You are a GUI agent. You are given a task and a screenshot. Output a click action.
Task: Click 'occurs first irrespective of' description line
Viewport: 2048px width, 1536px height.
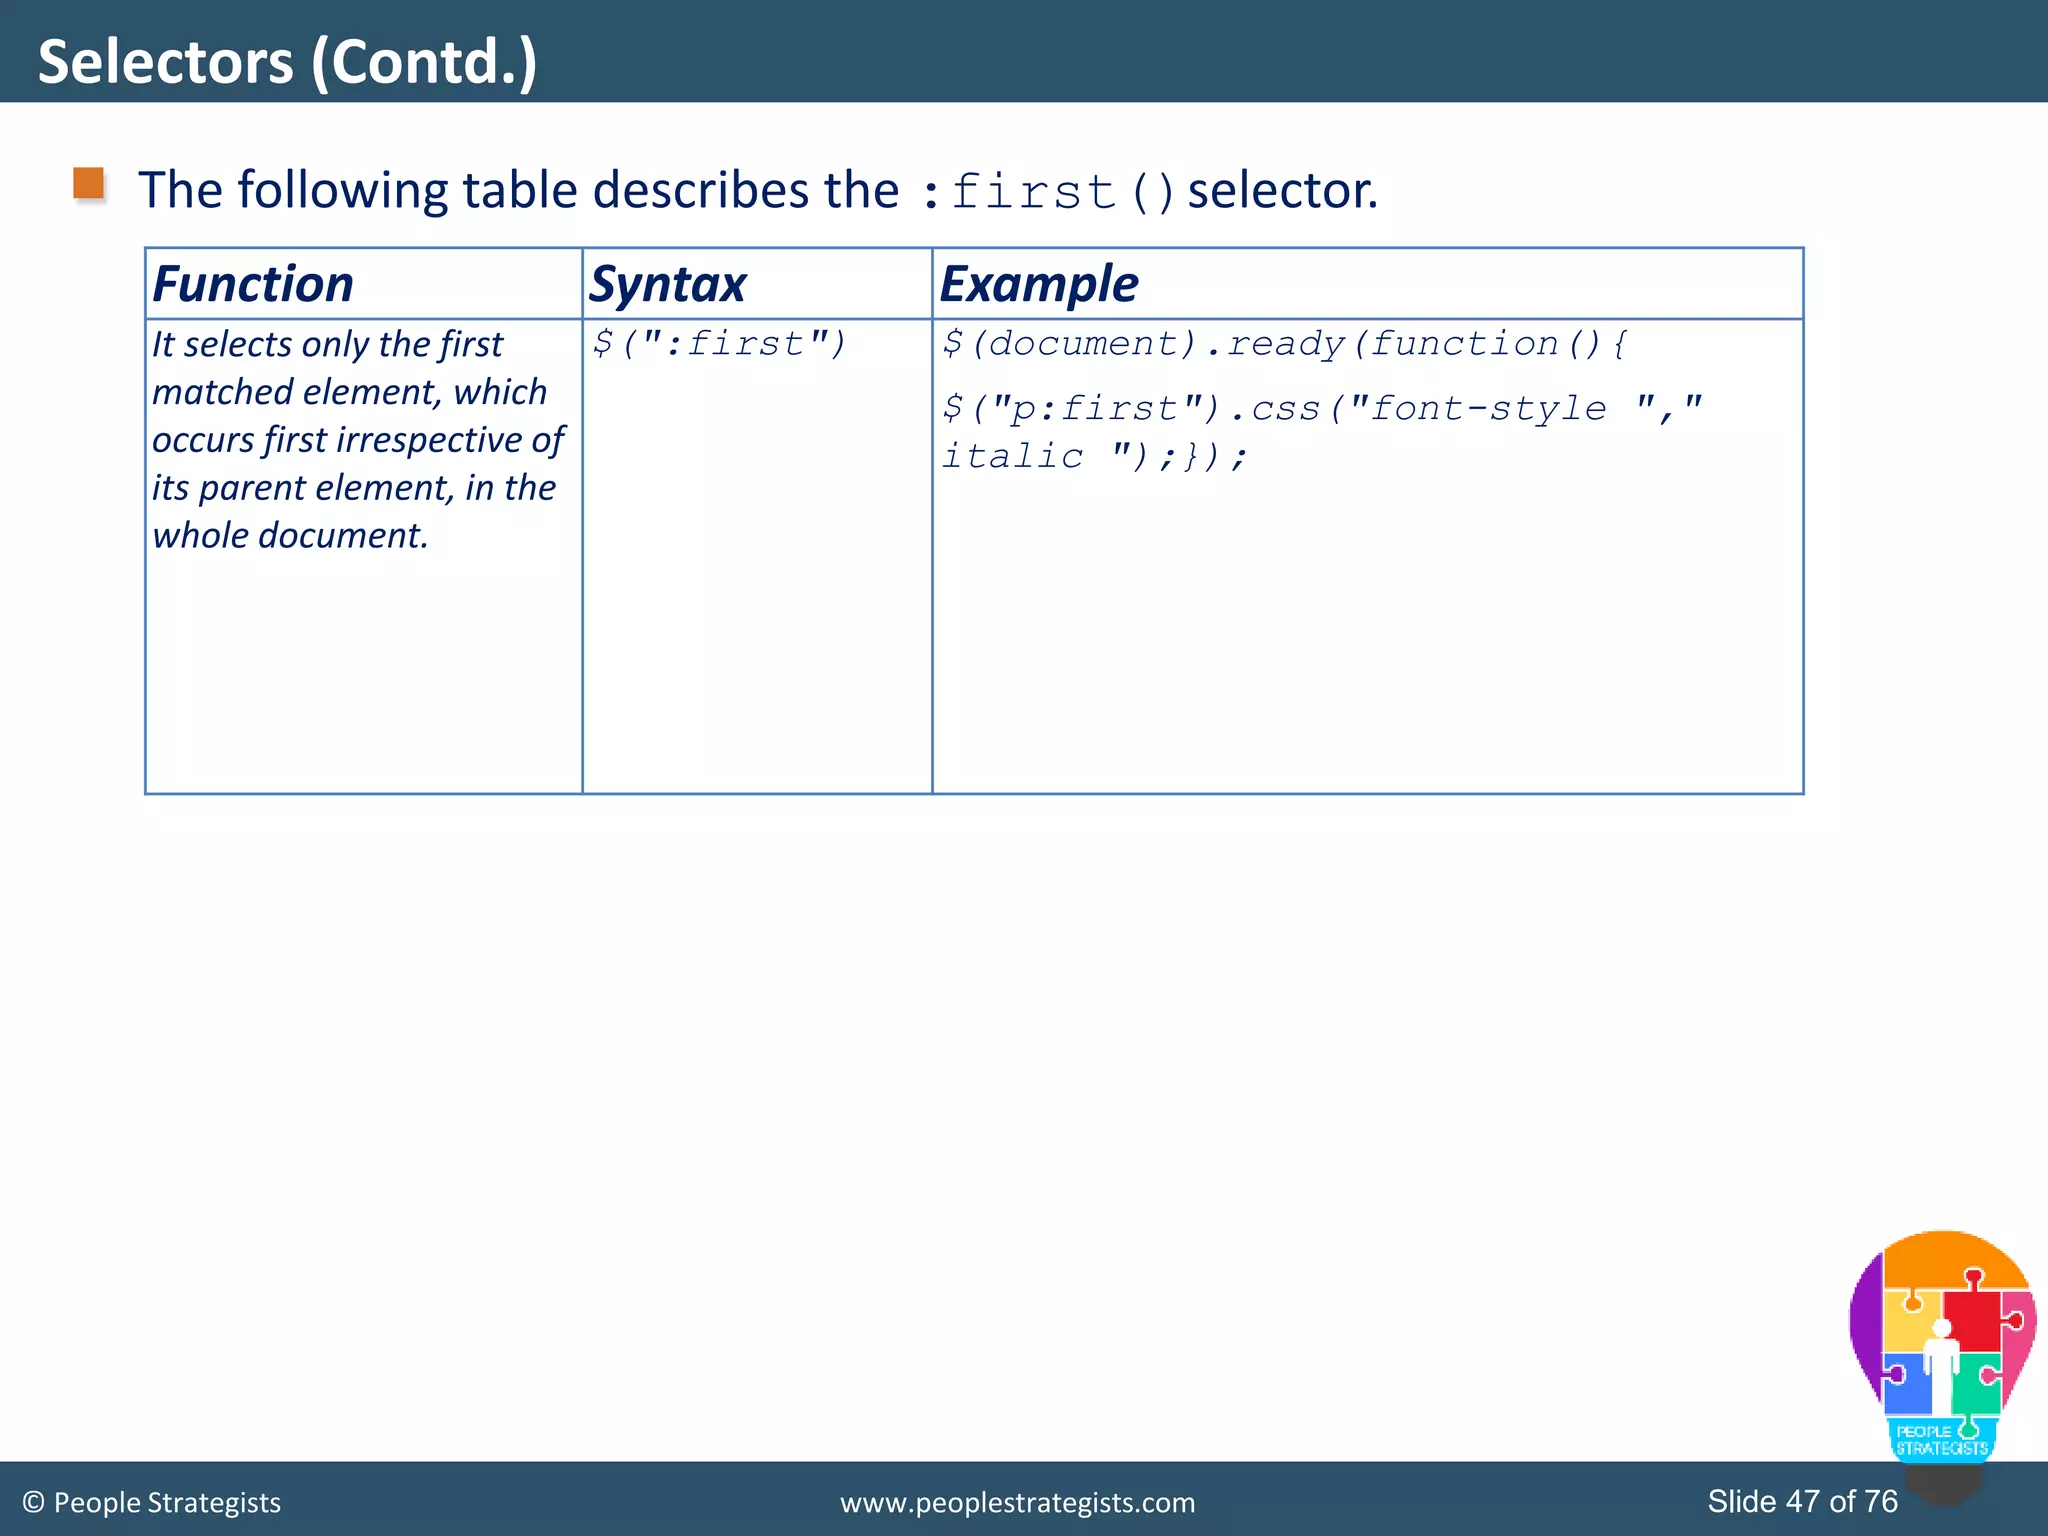click(358, 440)
